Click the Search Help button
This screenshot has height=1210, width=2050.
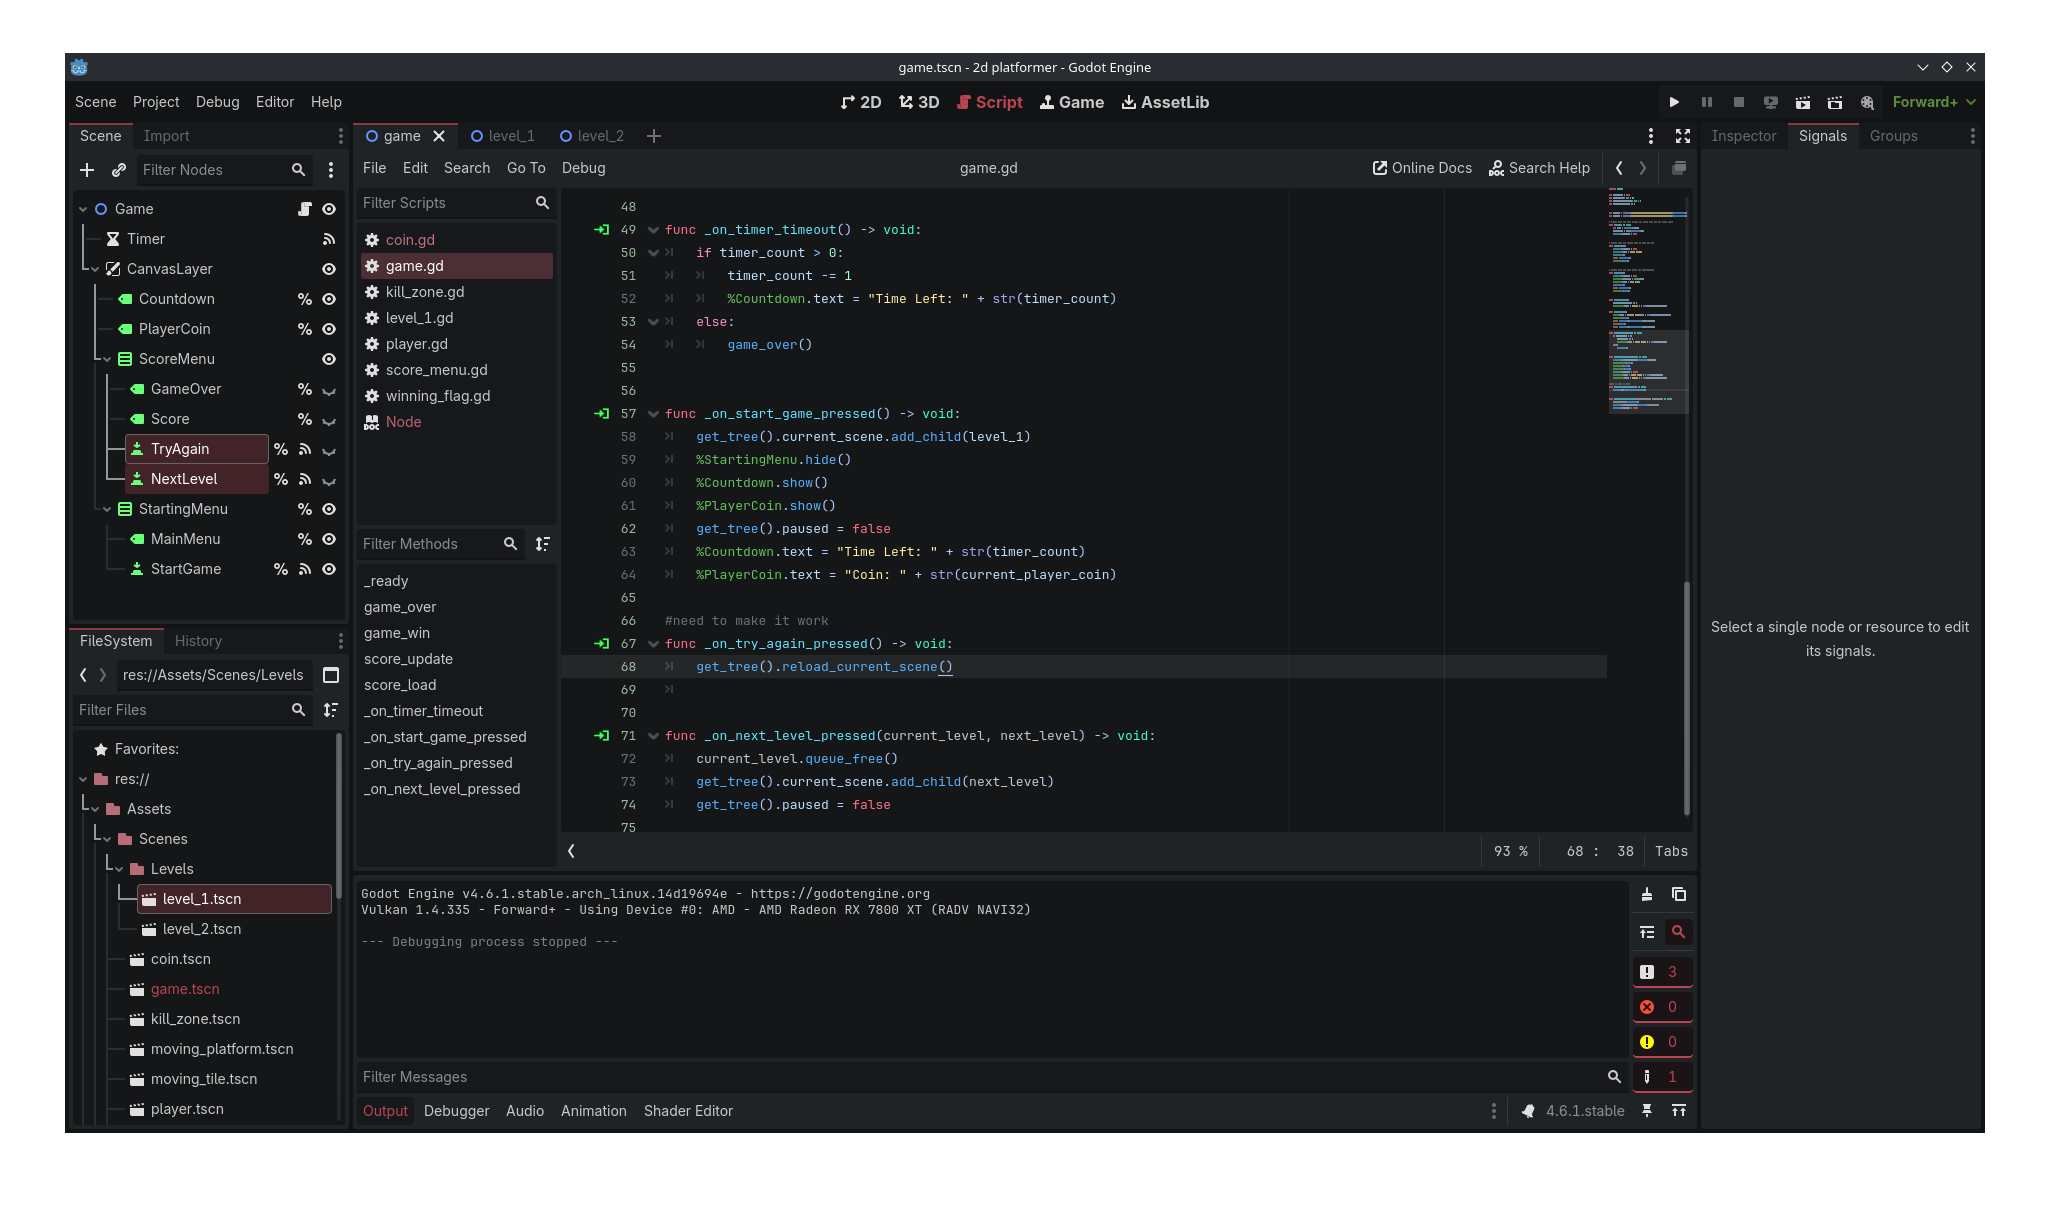(x=1539, y=168)
